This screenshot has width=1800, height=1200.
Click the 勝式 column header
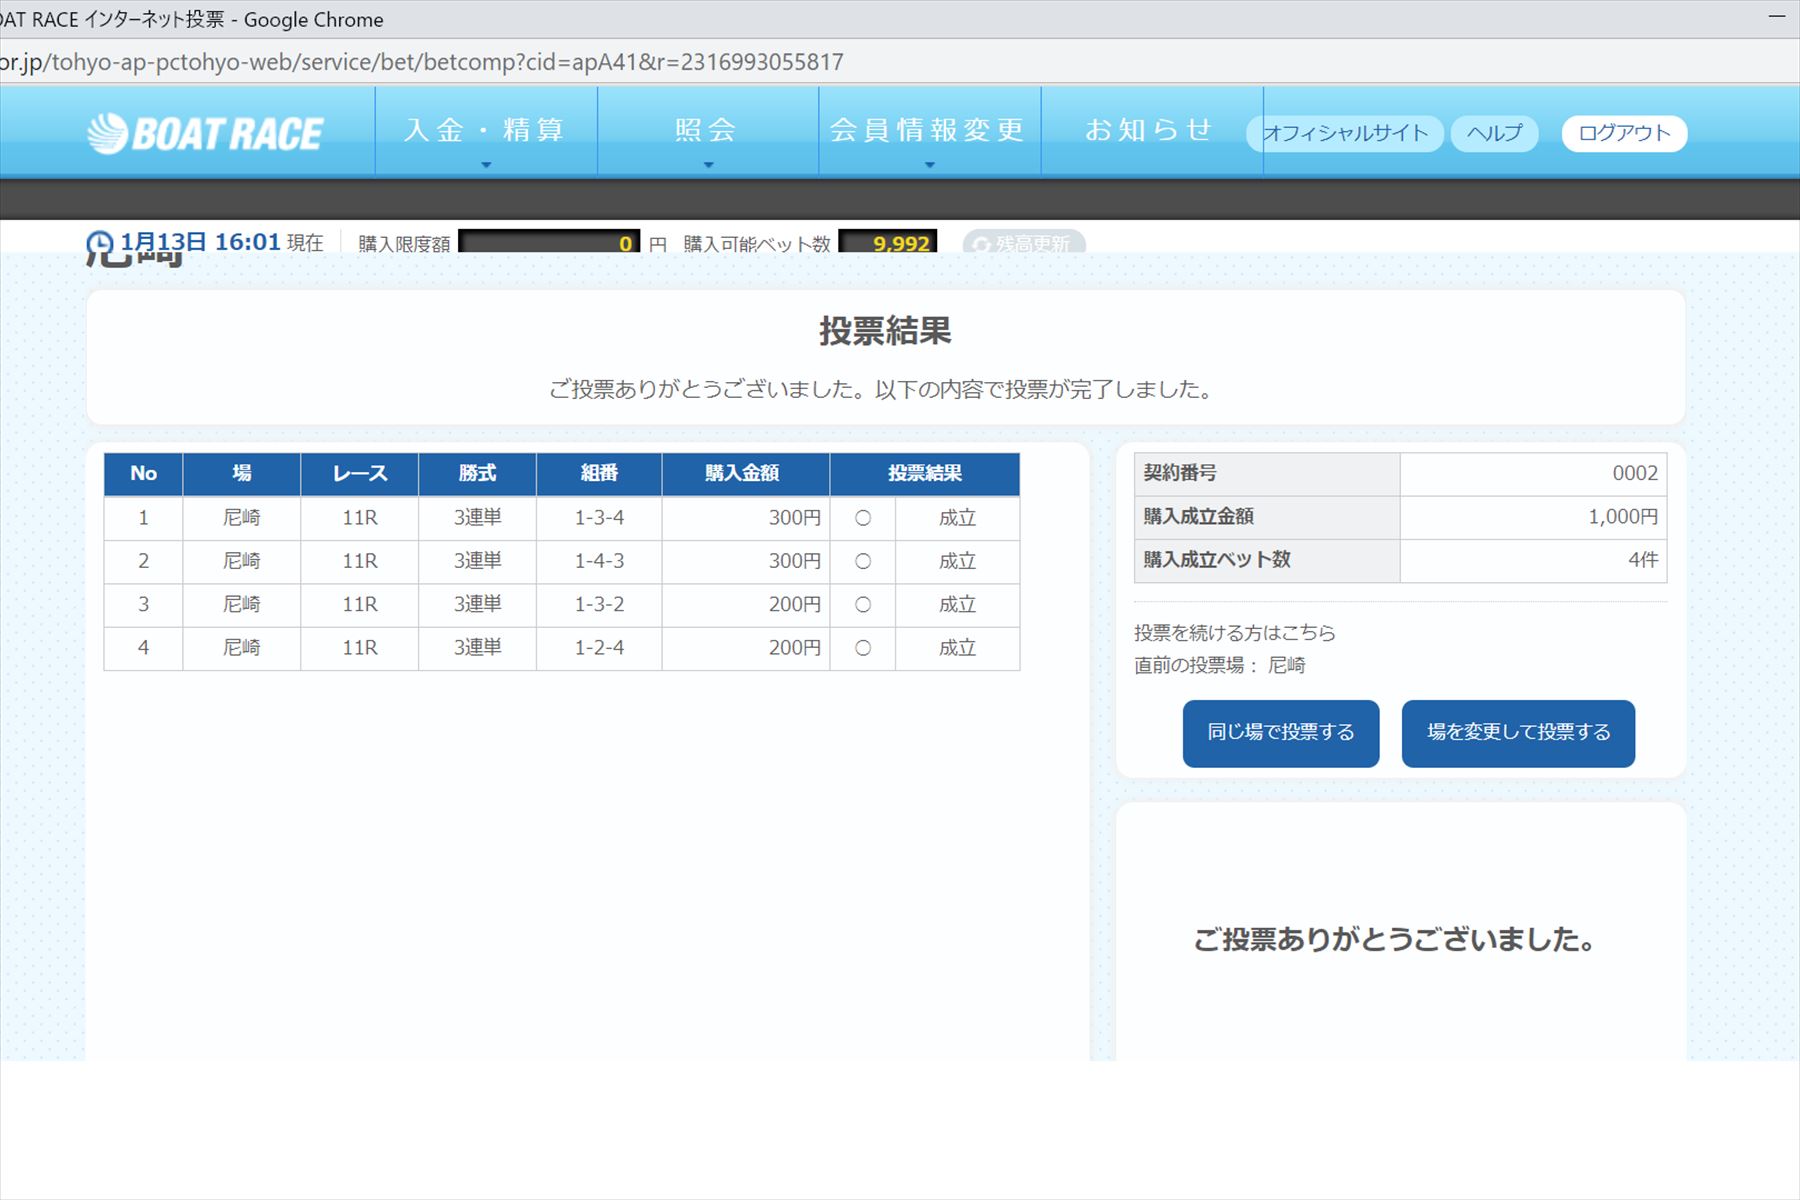[477, 474]
